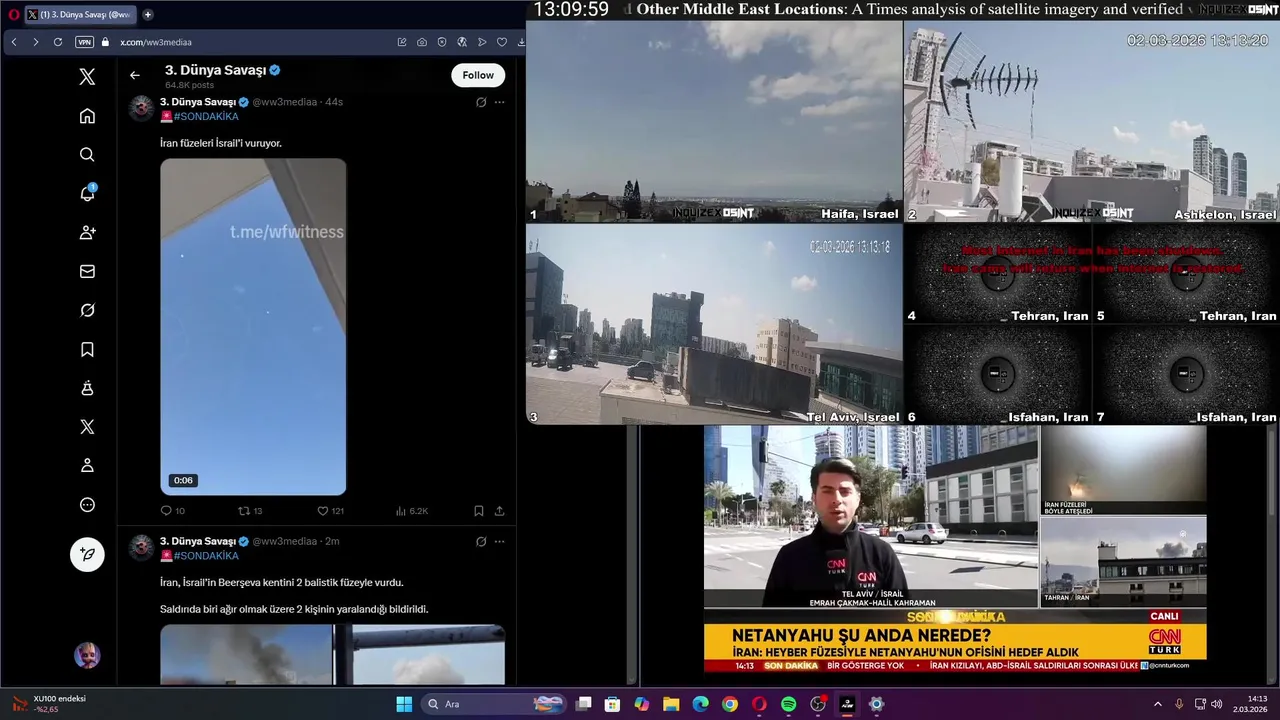Play the t.me/wfwitness video
Viewport: 1280px width, 720px height.
point(253,327)
